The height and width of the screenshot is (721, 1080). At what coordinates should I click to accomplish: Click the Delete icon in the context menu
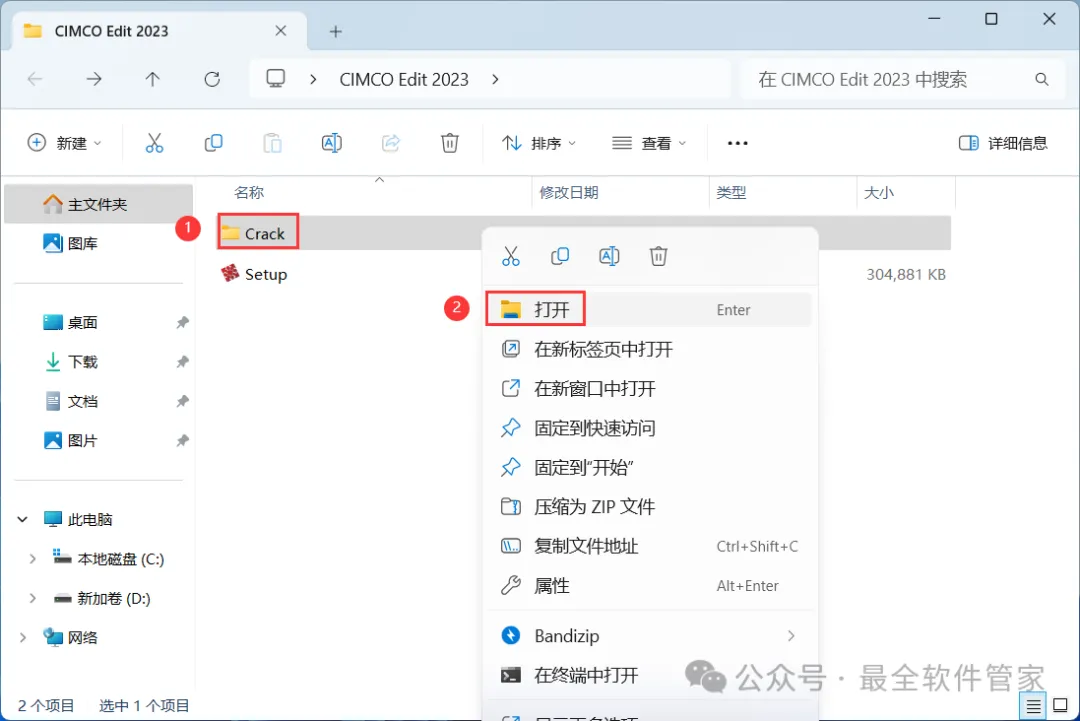[x=658, y=256]
